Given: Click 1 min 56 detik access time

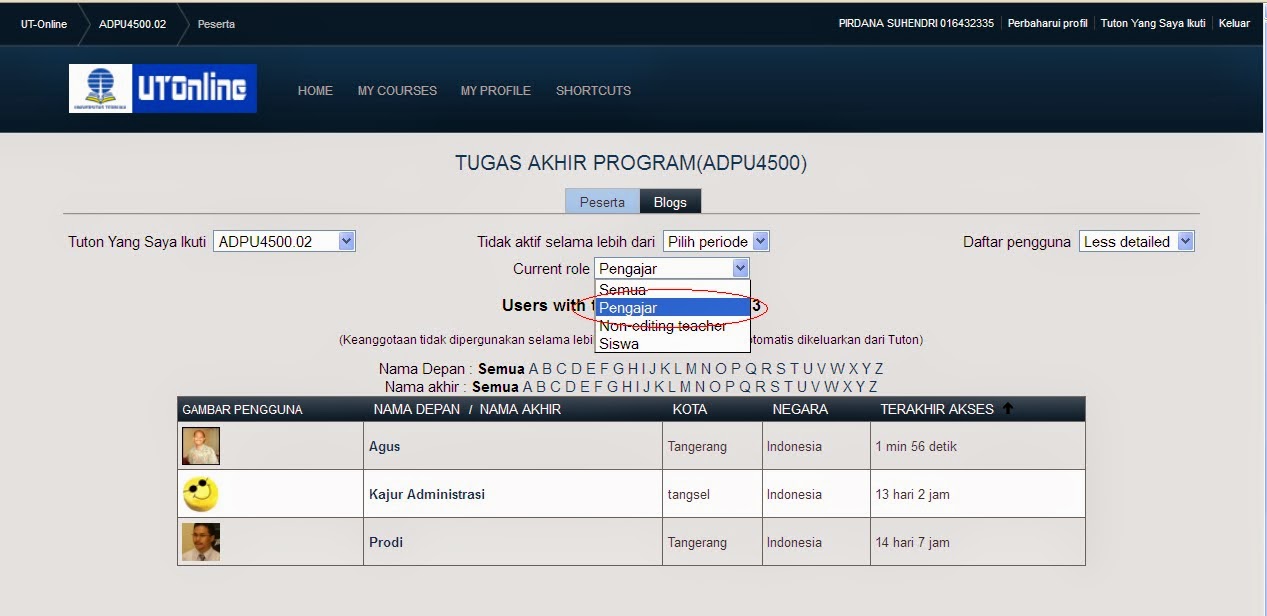Looking at the screenshot, I should coord(916,446).
